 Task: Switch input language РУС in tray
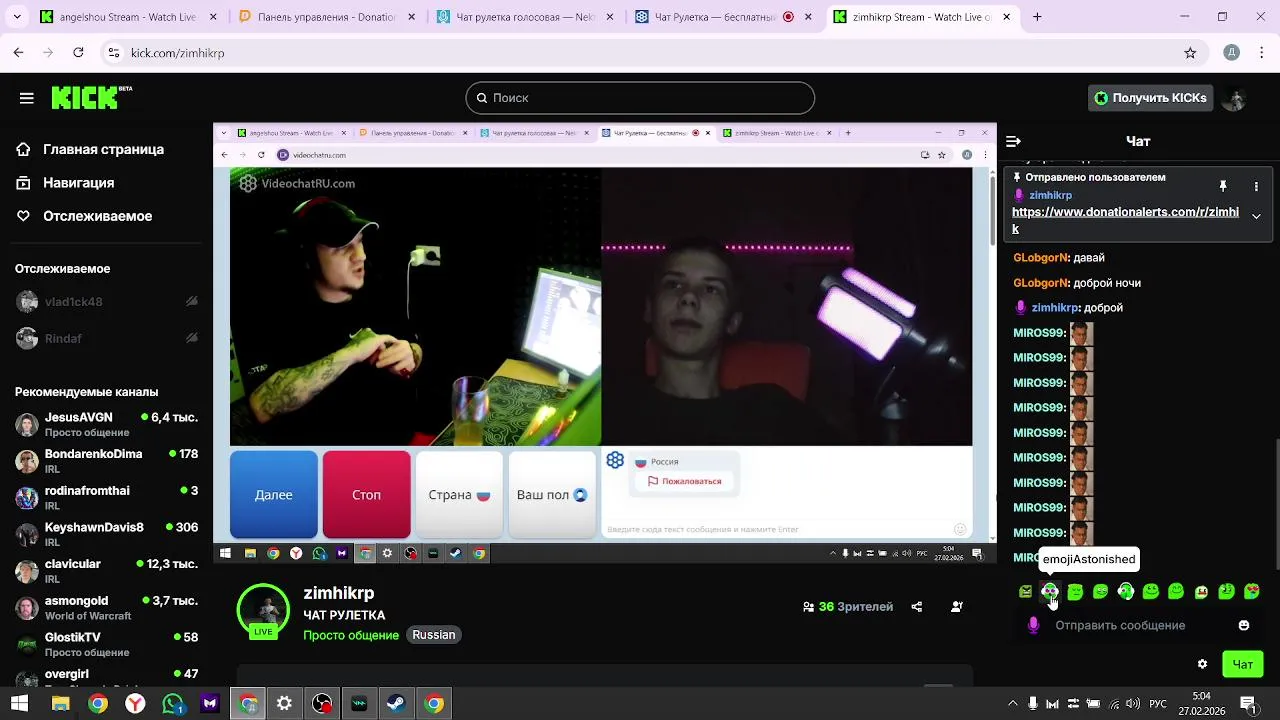pyautogui.click(x=1158, y=704)
